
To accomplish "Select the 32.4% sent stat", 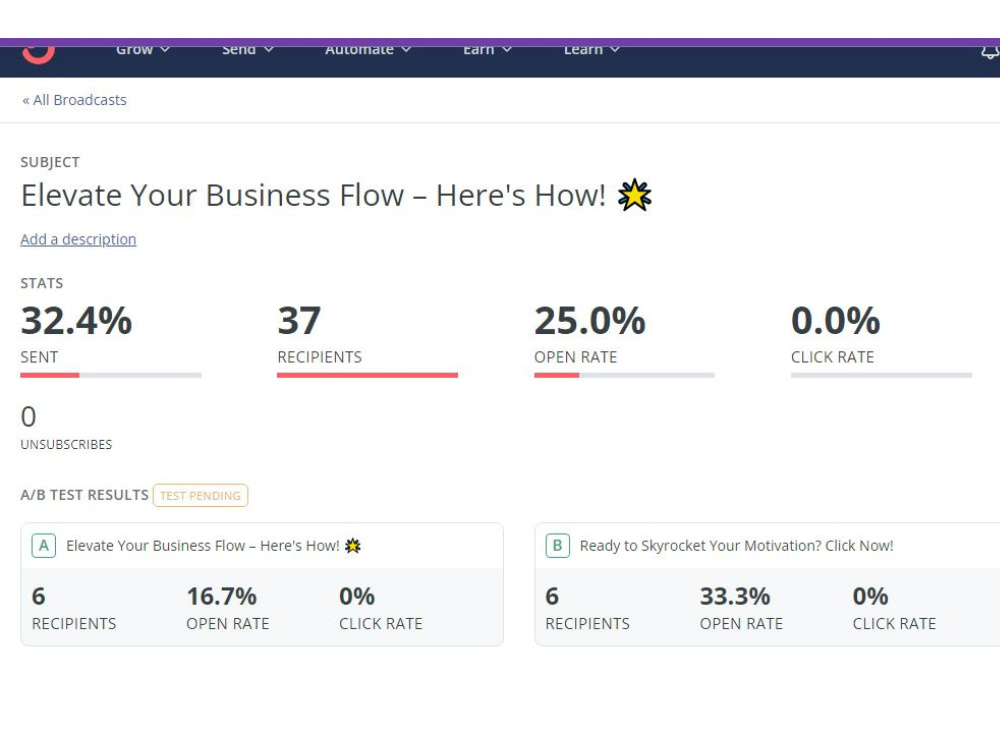I will [77, 321].
